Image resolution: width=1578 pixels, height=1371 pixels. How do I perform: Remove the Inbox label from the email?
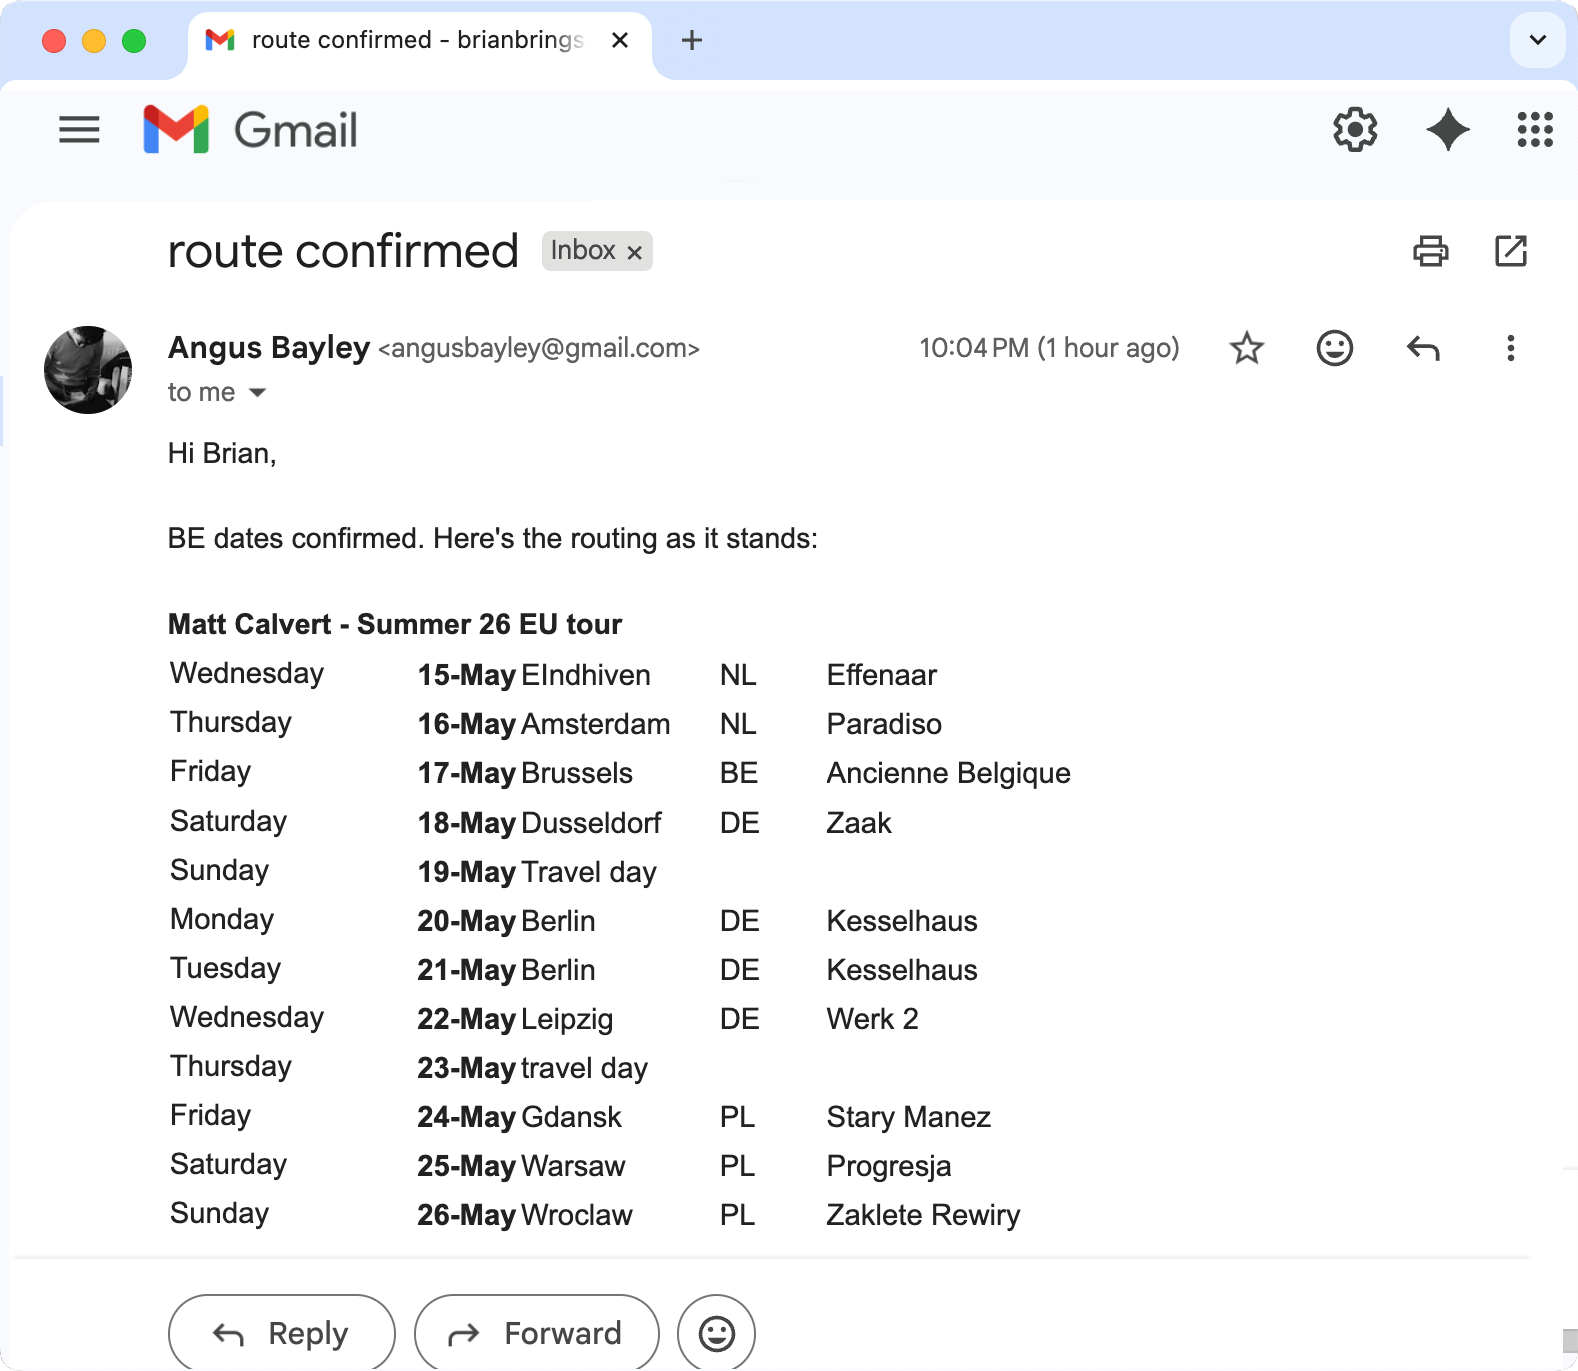[634, 251]
